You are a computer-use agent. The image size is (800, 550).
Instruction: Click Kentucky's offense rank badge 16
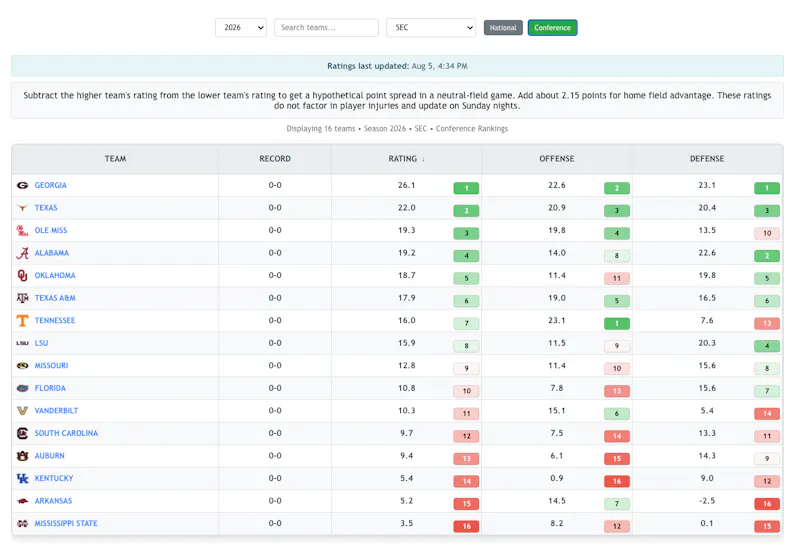coord(617,481)
